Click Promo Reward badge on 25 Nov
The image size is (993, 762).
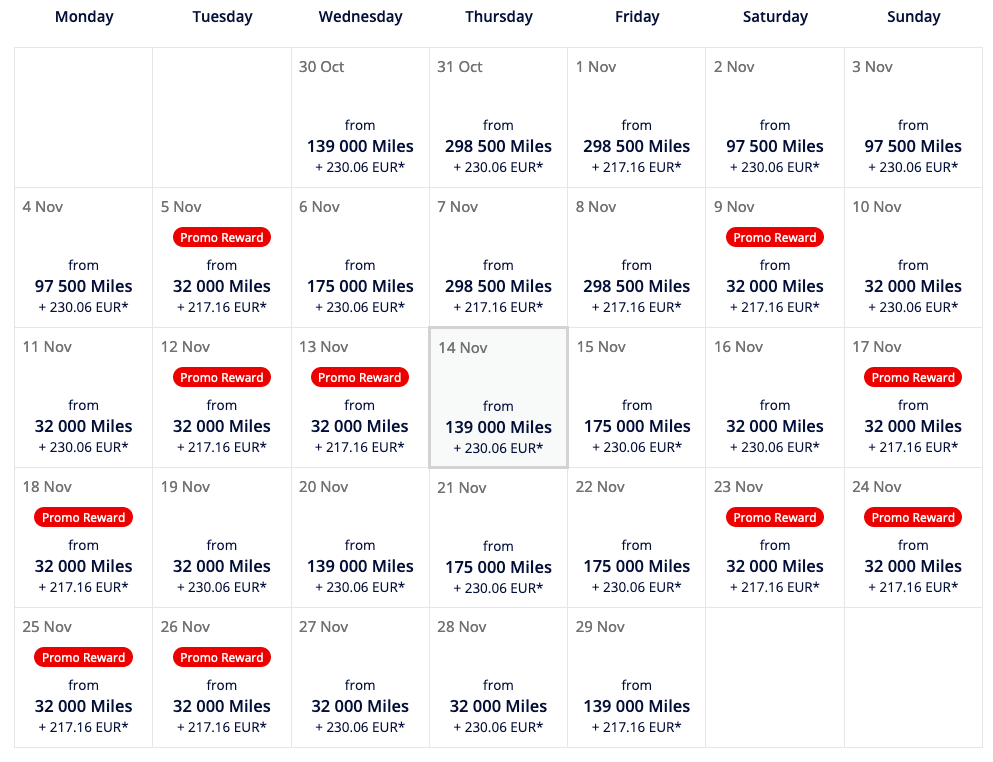tap(84, 657)
